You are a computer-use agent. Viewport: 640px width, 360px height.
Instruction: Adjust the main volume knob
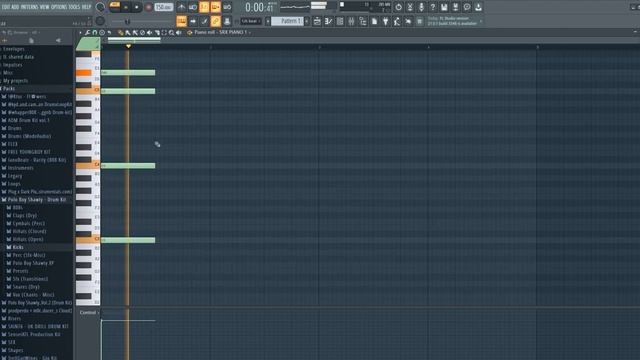pyautogui.click(x=100, y=7)
